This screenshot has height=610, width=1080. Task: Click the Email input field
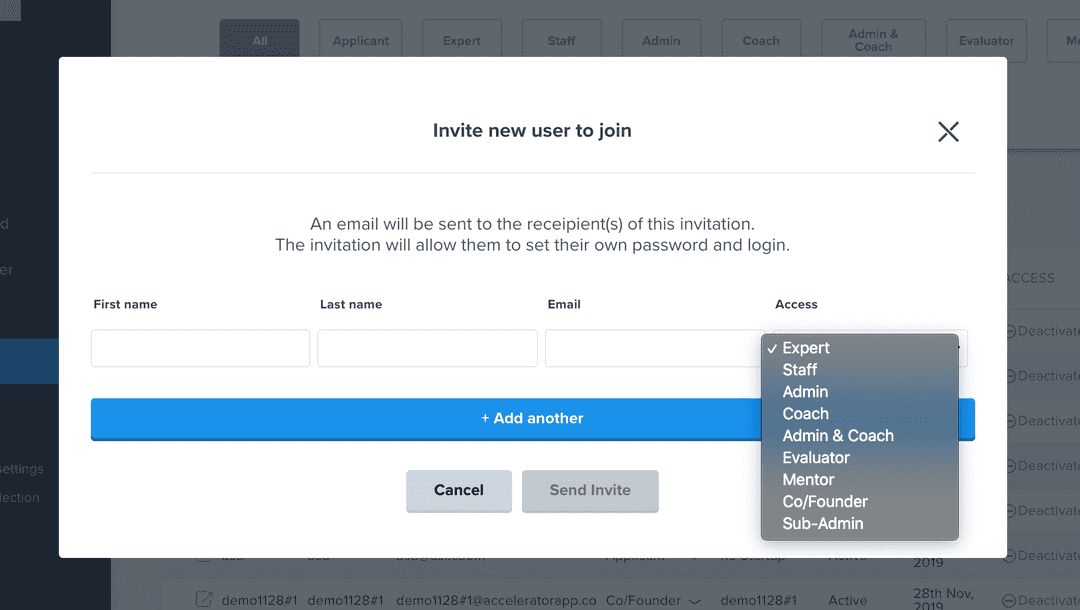[654, 349]
